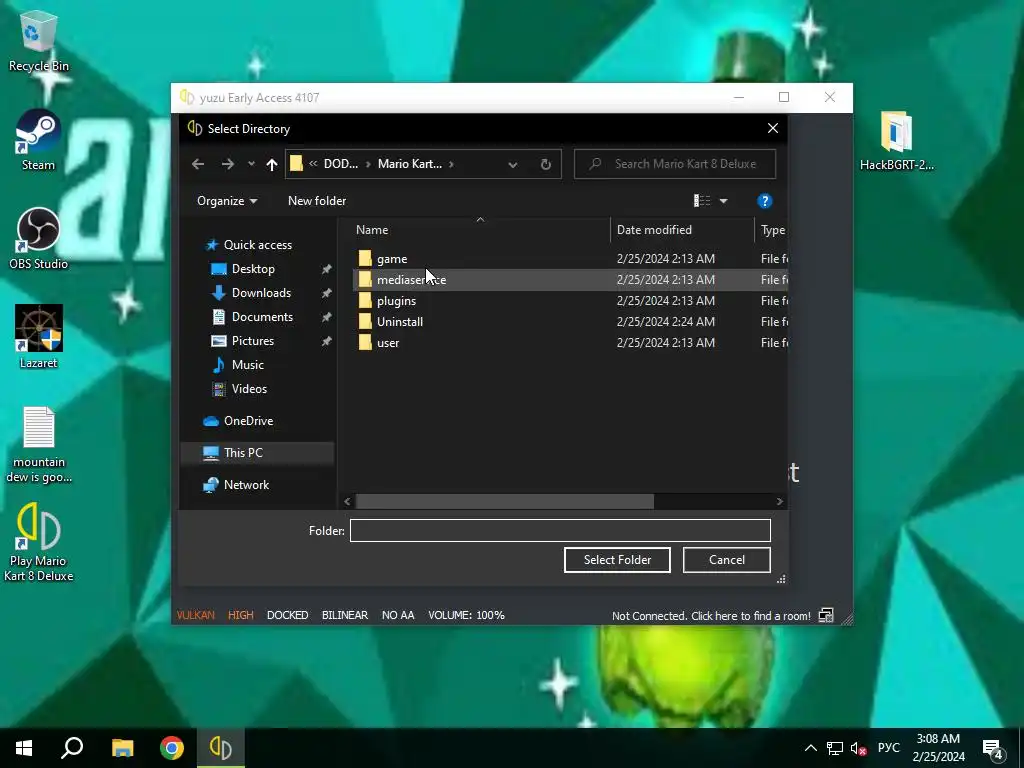Open File Explorer from the taskbar
The width and height of the screenshot is (1024, 768).
click(122, 748)
